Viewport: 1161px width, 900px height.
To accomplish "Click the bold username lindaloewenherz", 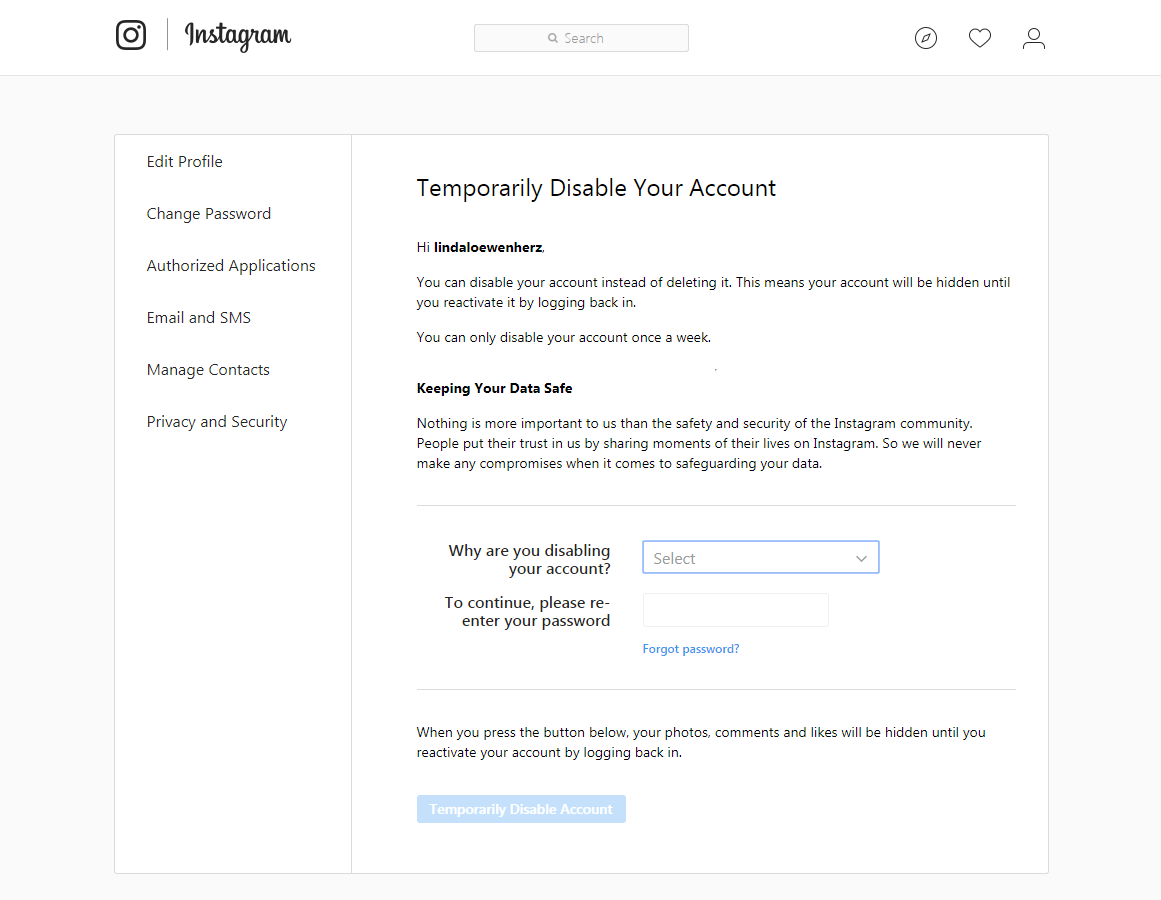I will (x=488, y=247).
